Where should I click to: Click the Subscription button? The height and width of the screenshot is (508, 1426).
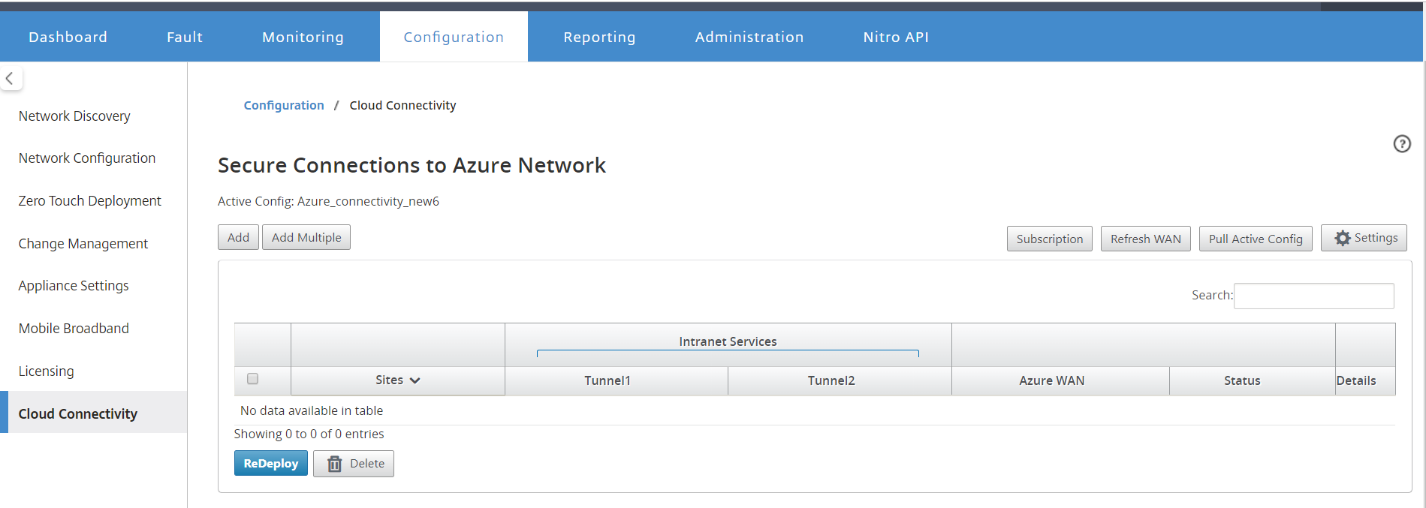(1049, 239)
